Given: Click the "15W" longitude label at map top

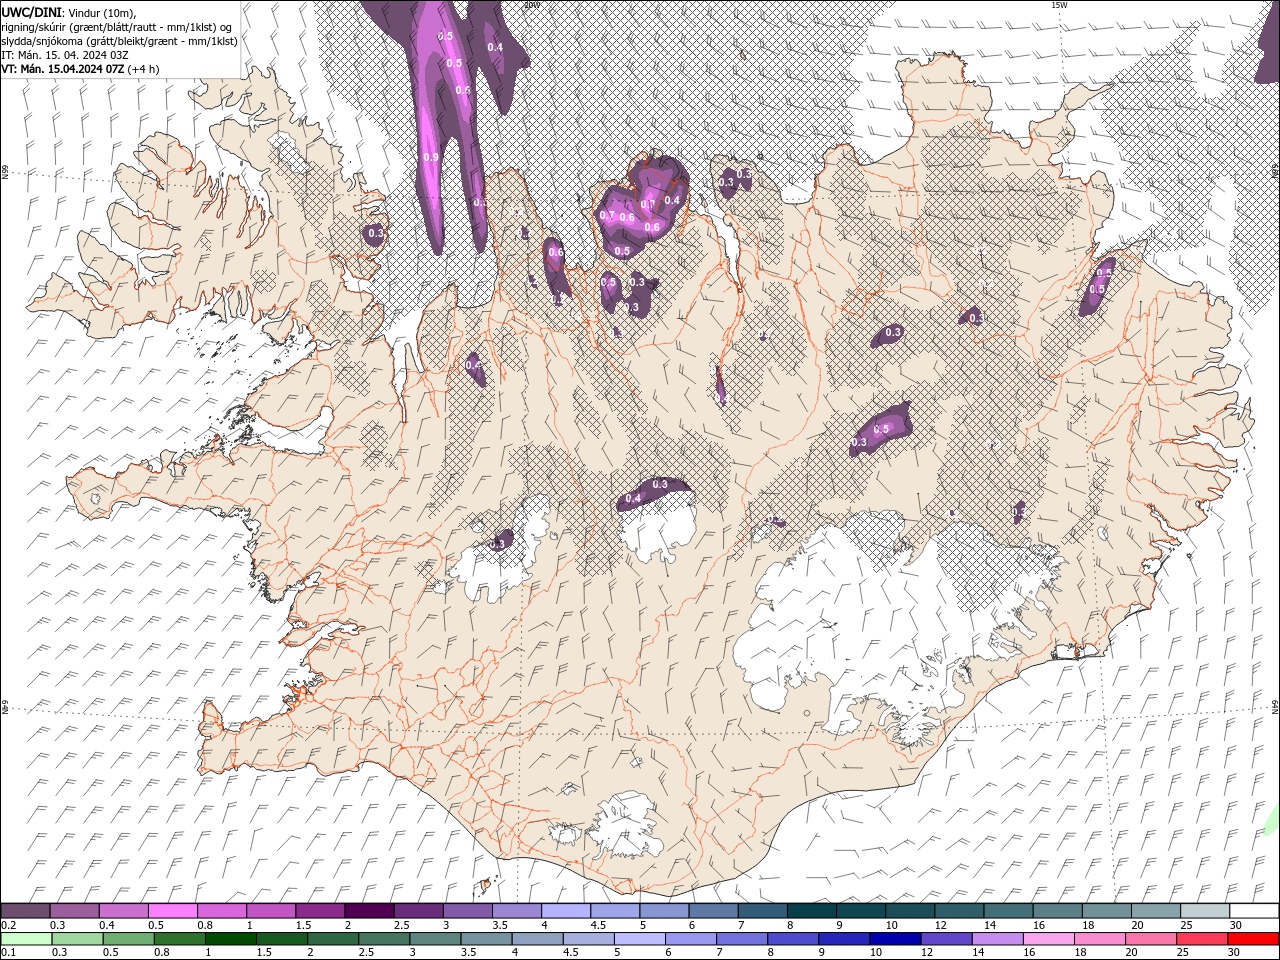Looking at the screenshot, I should (x=1059, y=5).
